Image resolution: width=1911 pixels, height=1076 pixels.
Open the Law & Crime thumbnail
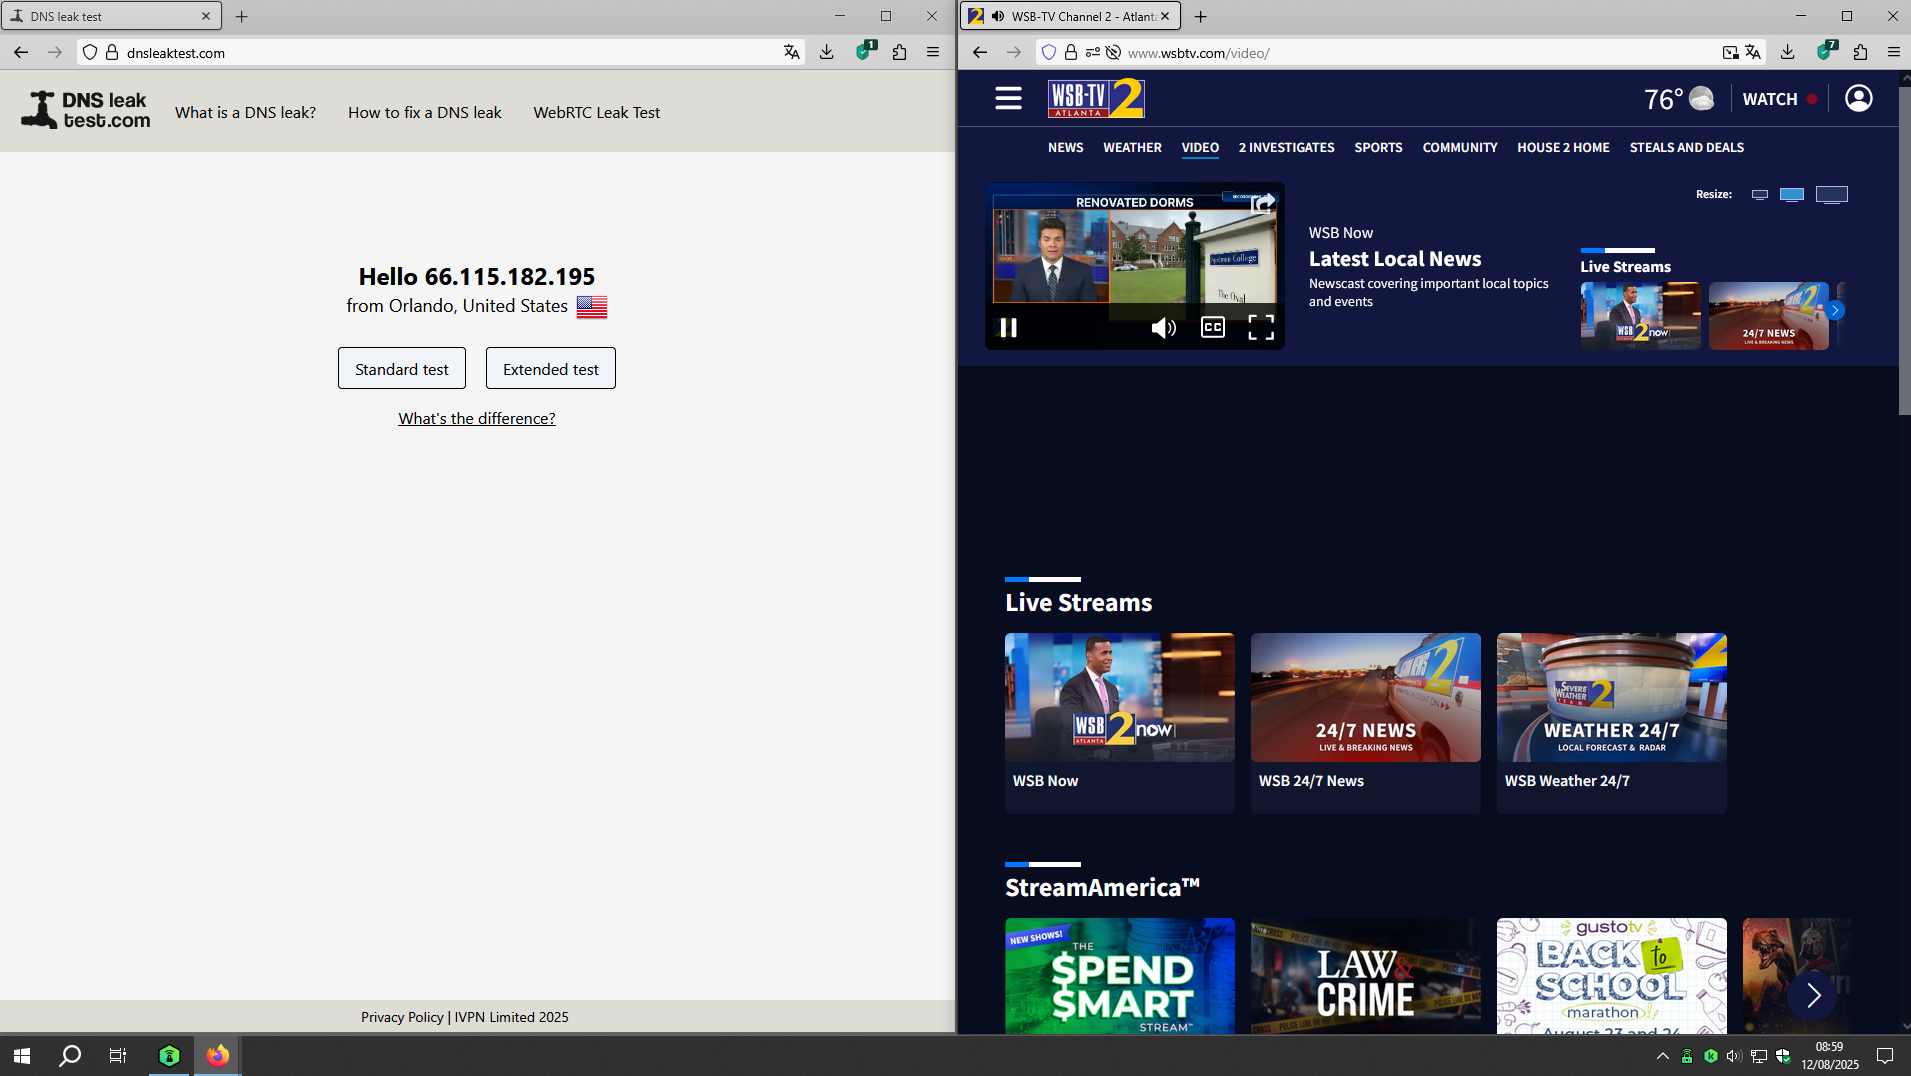click(x=1366, y=976)
